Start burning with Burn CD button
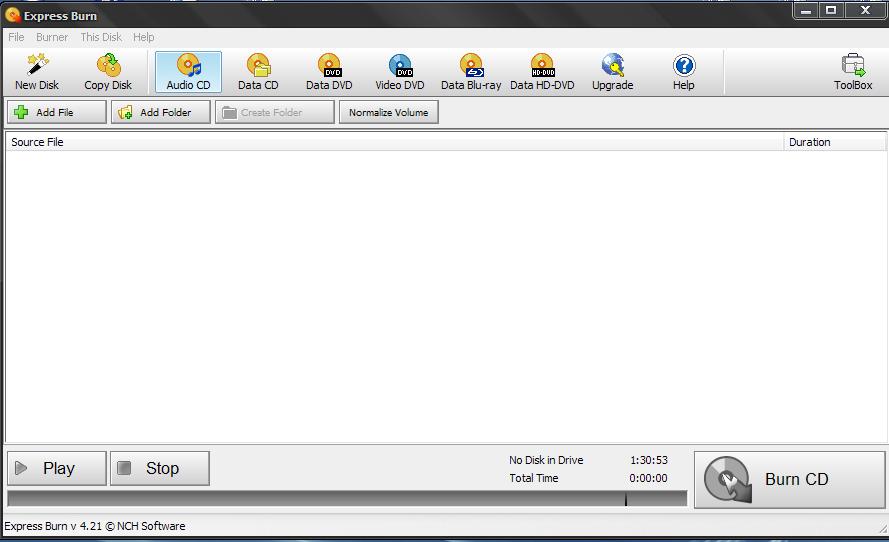This screenshot has height=542, width=889. click(x=789, y=480)
